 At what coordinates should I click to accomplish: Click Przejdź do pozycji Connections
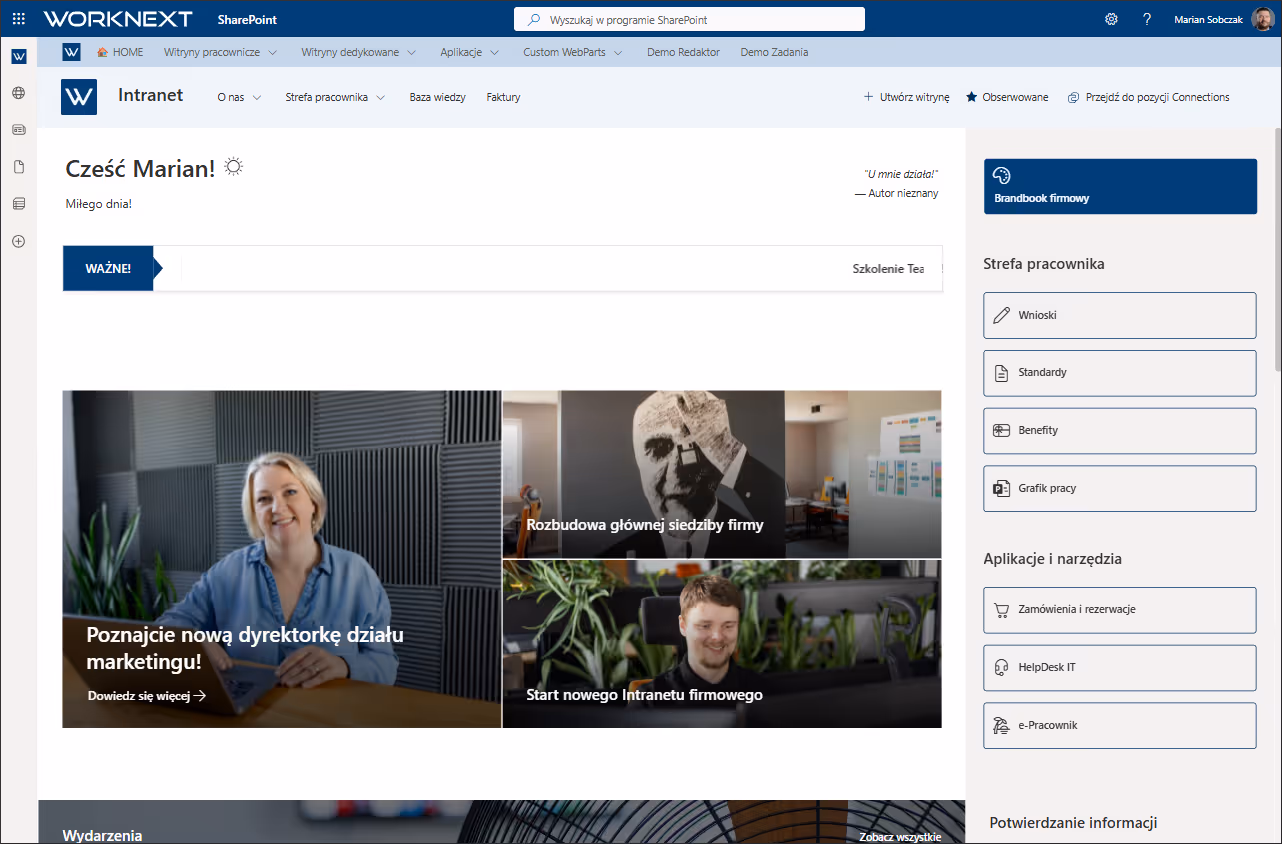coord(1148,97)
